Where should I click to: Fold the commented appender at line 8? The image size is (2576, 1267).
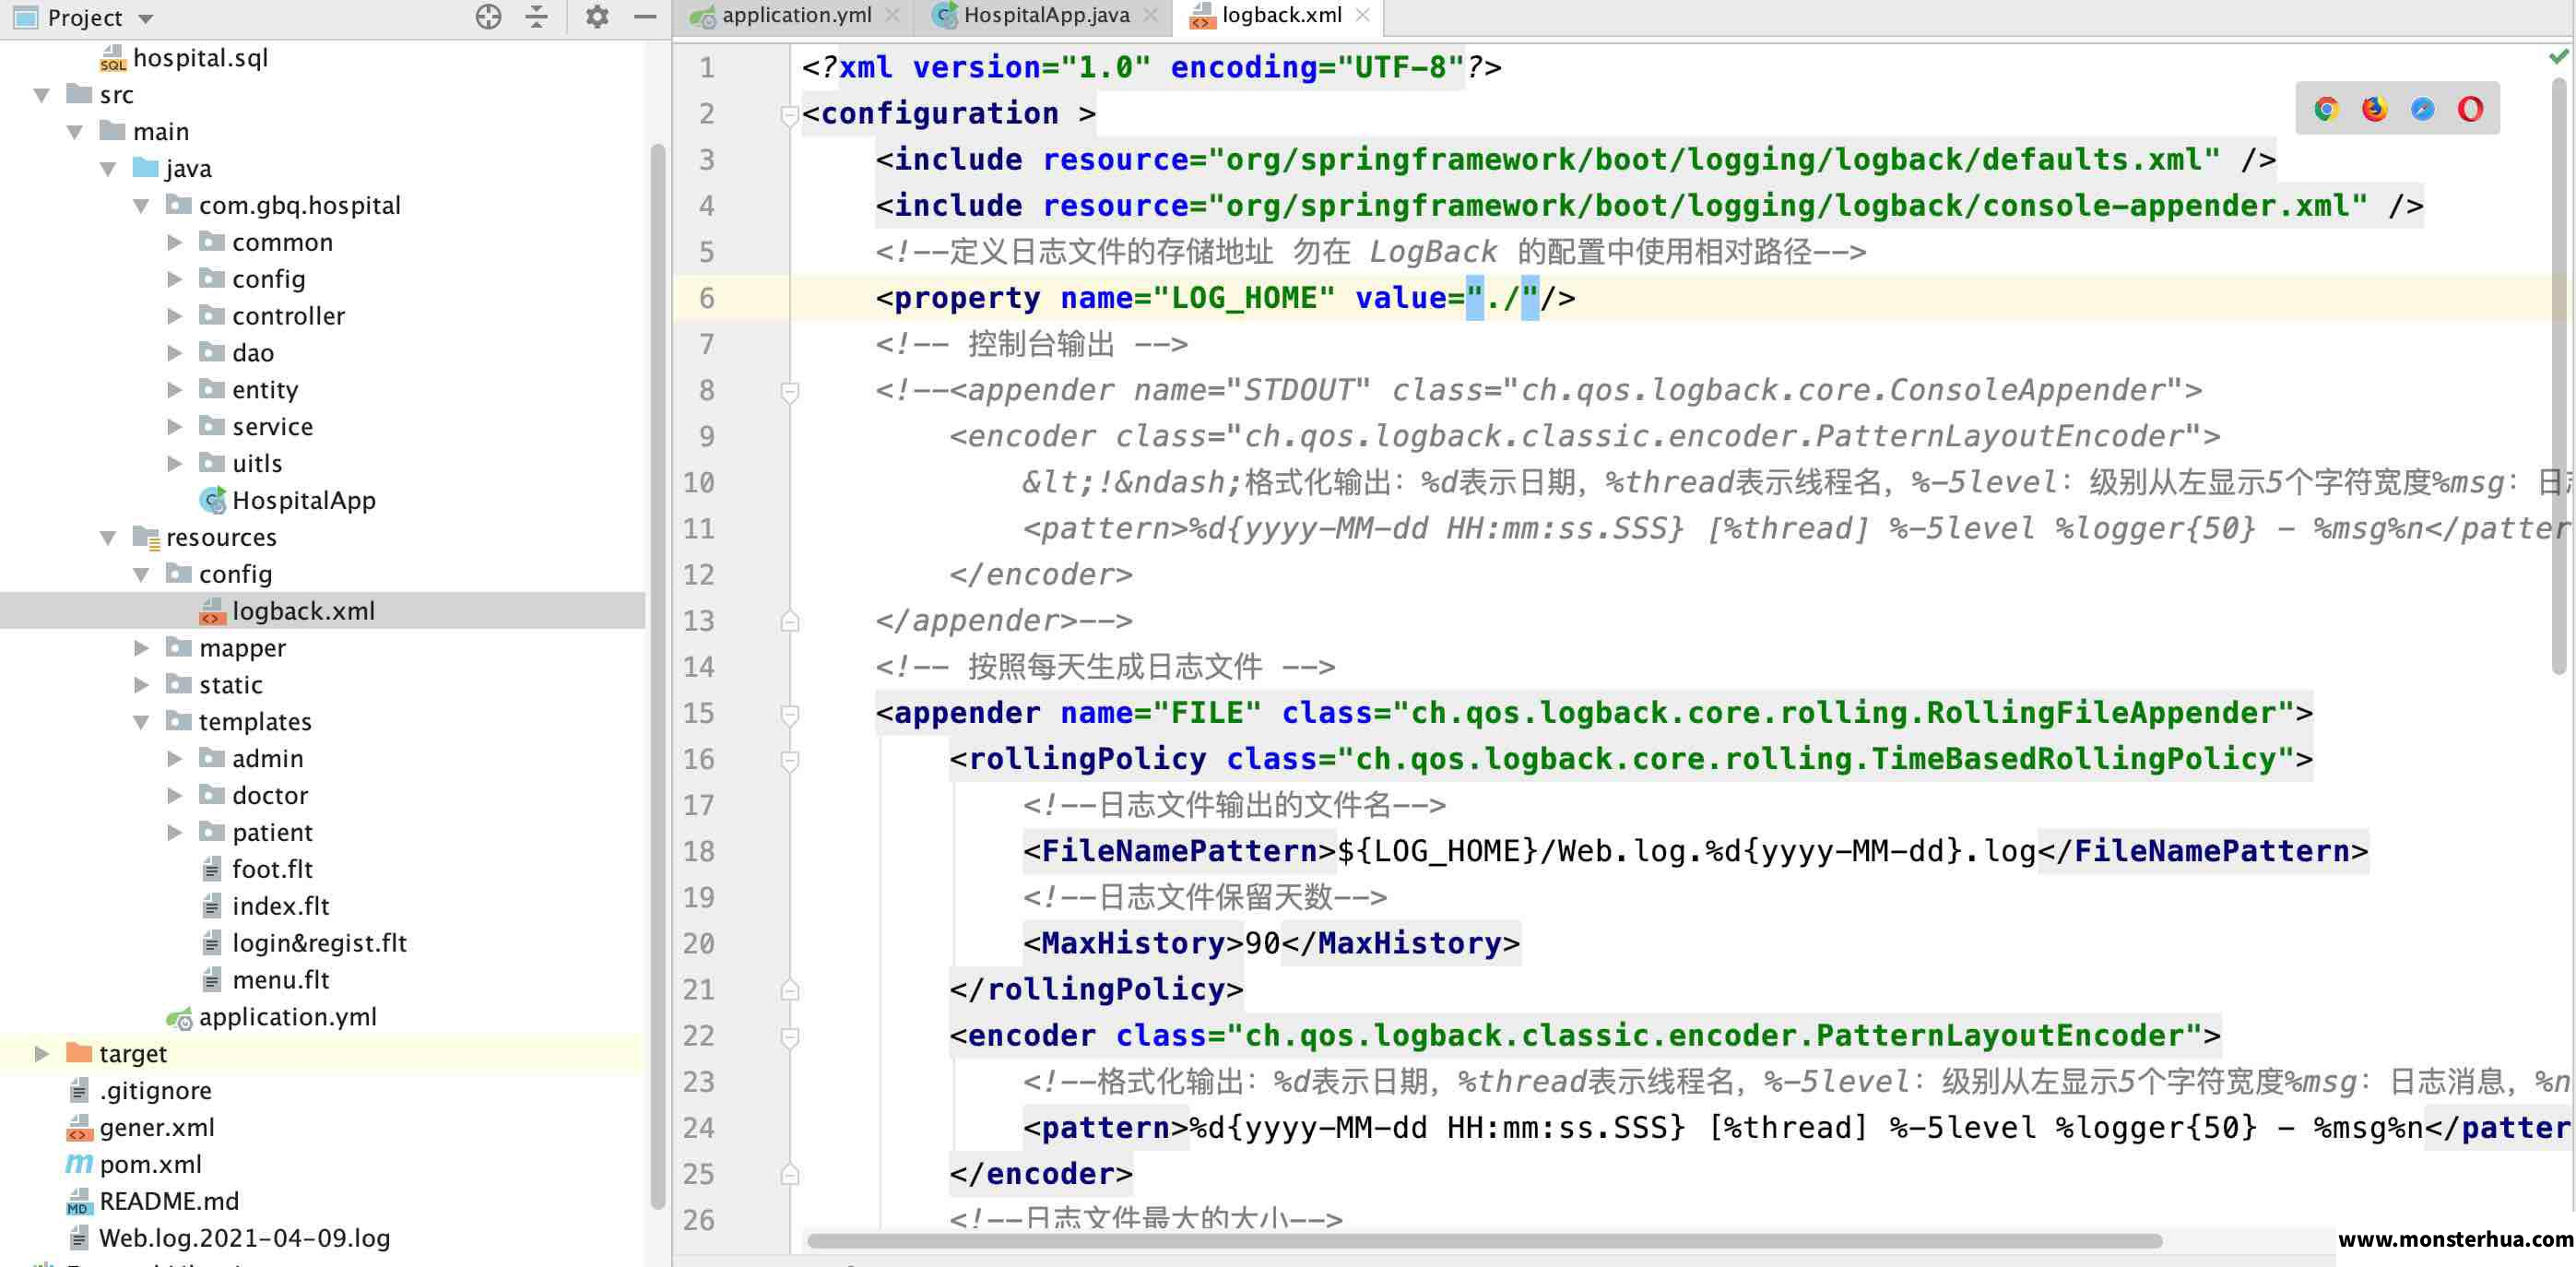coord(789,392)
